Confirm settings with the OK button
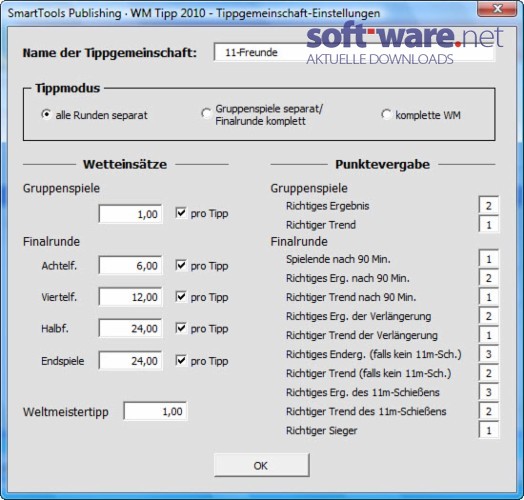 point(262,465)
